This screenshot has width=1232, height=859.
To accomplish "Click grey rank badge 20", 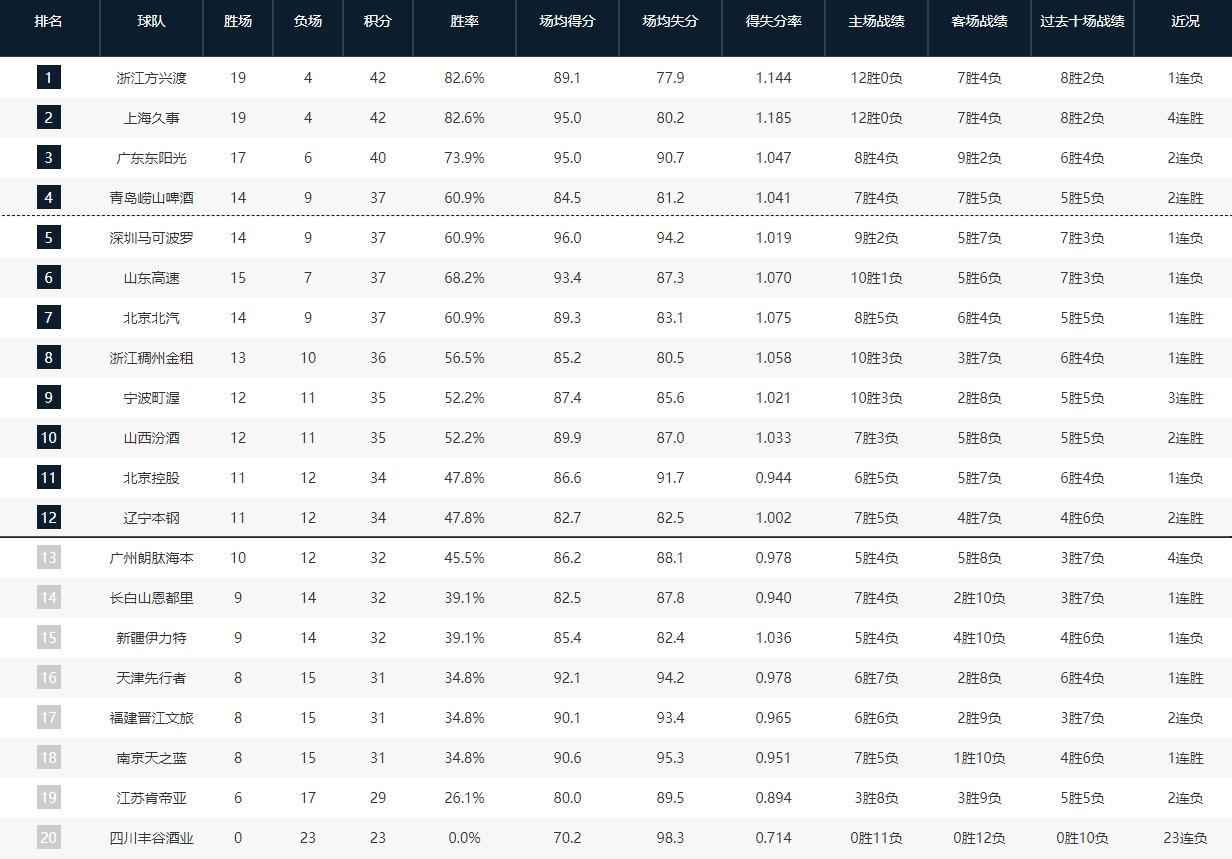I will tap(48, 837).
